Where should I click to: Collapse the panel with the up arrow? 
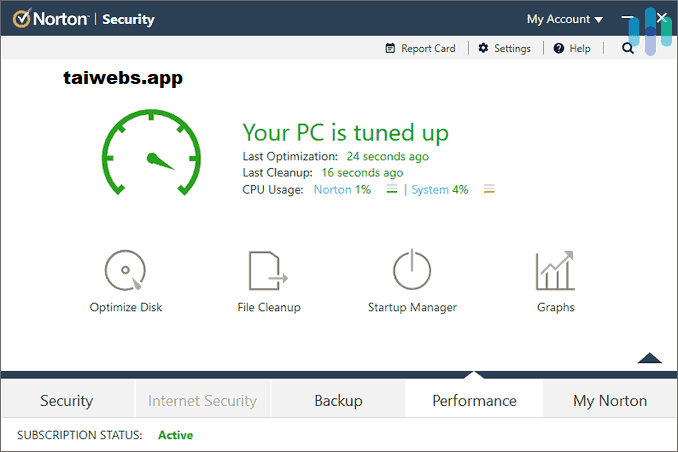[649, 358]
